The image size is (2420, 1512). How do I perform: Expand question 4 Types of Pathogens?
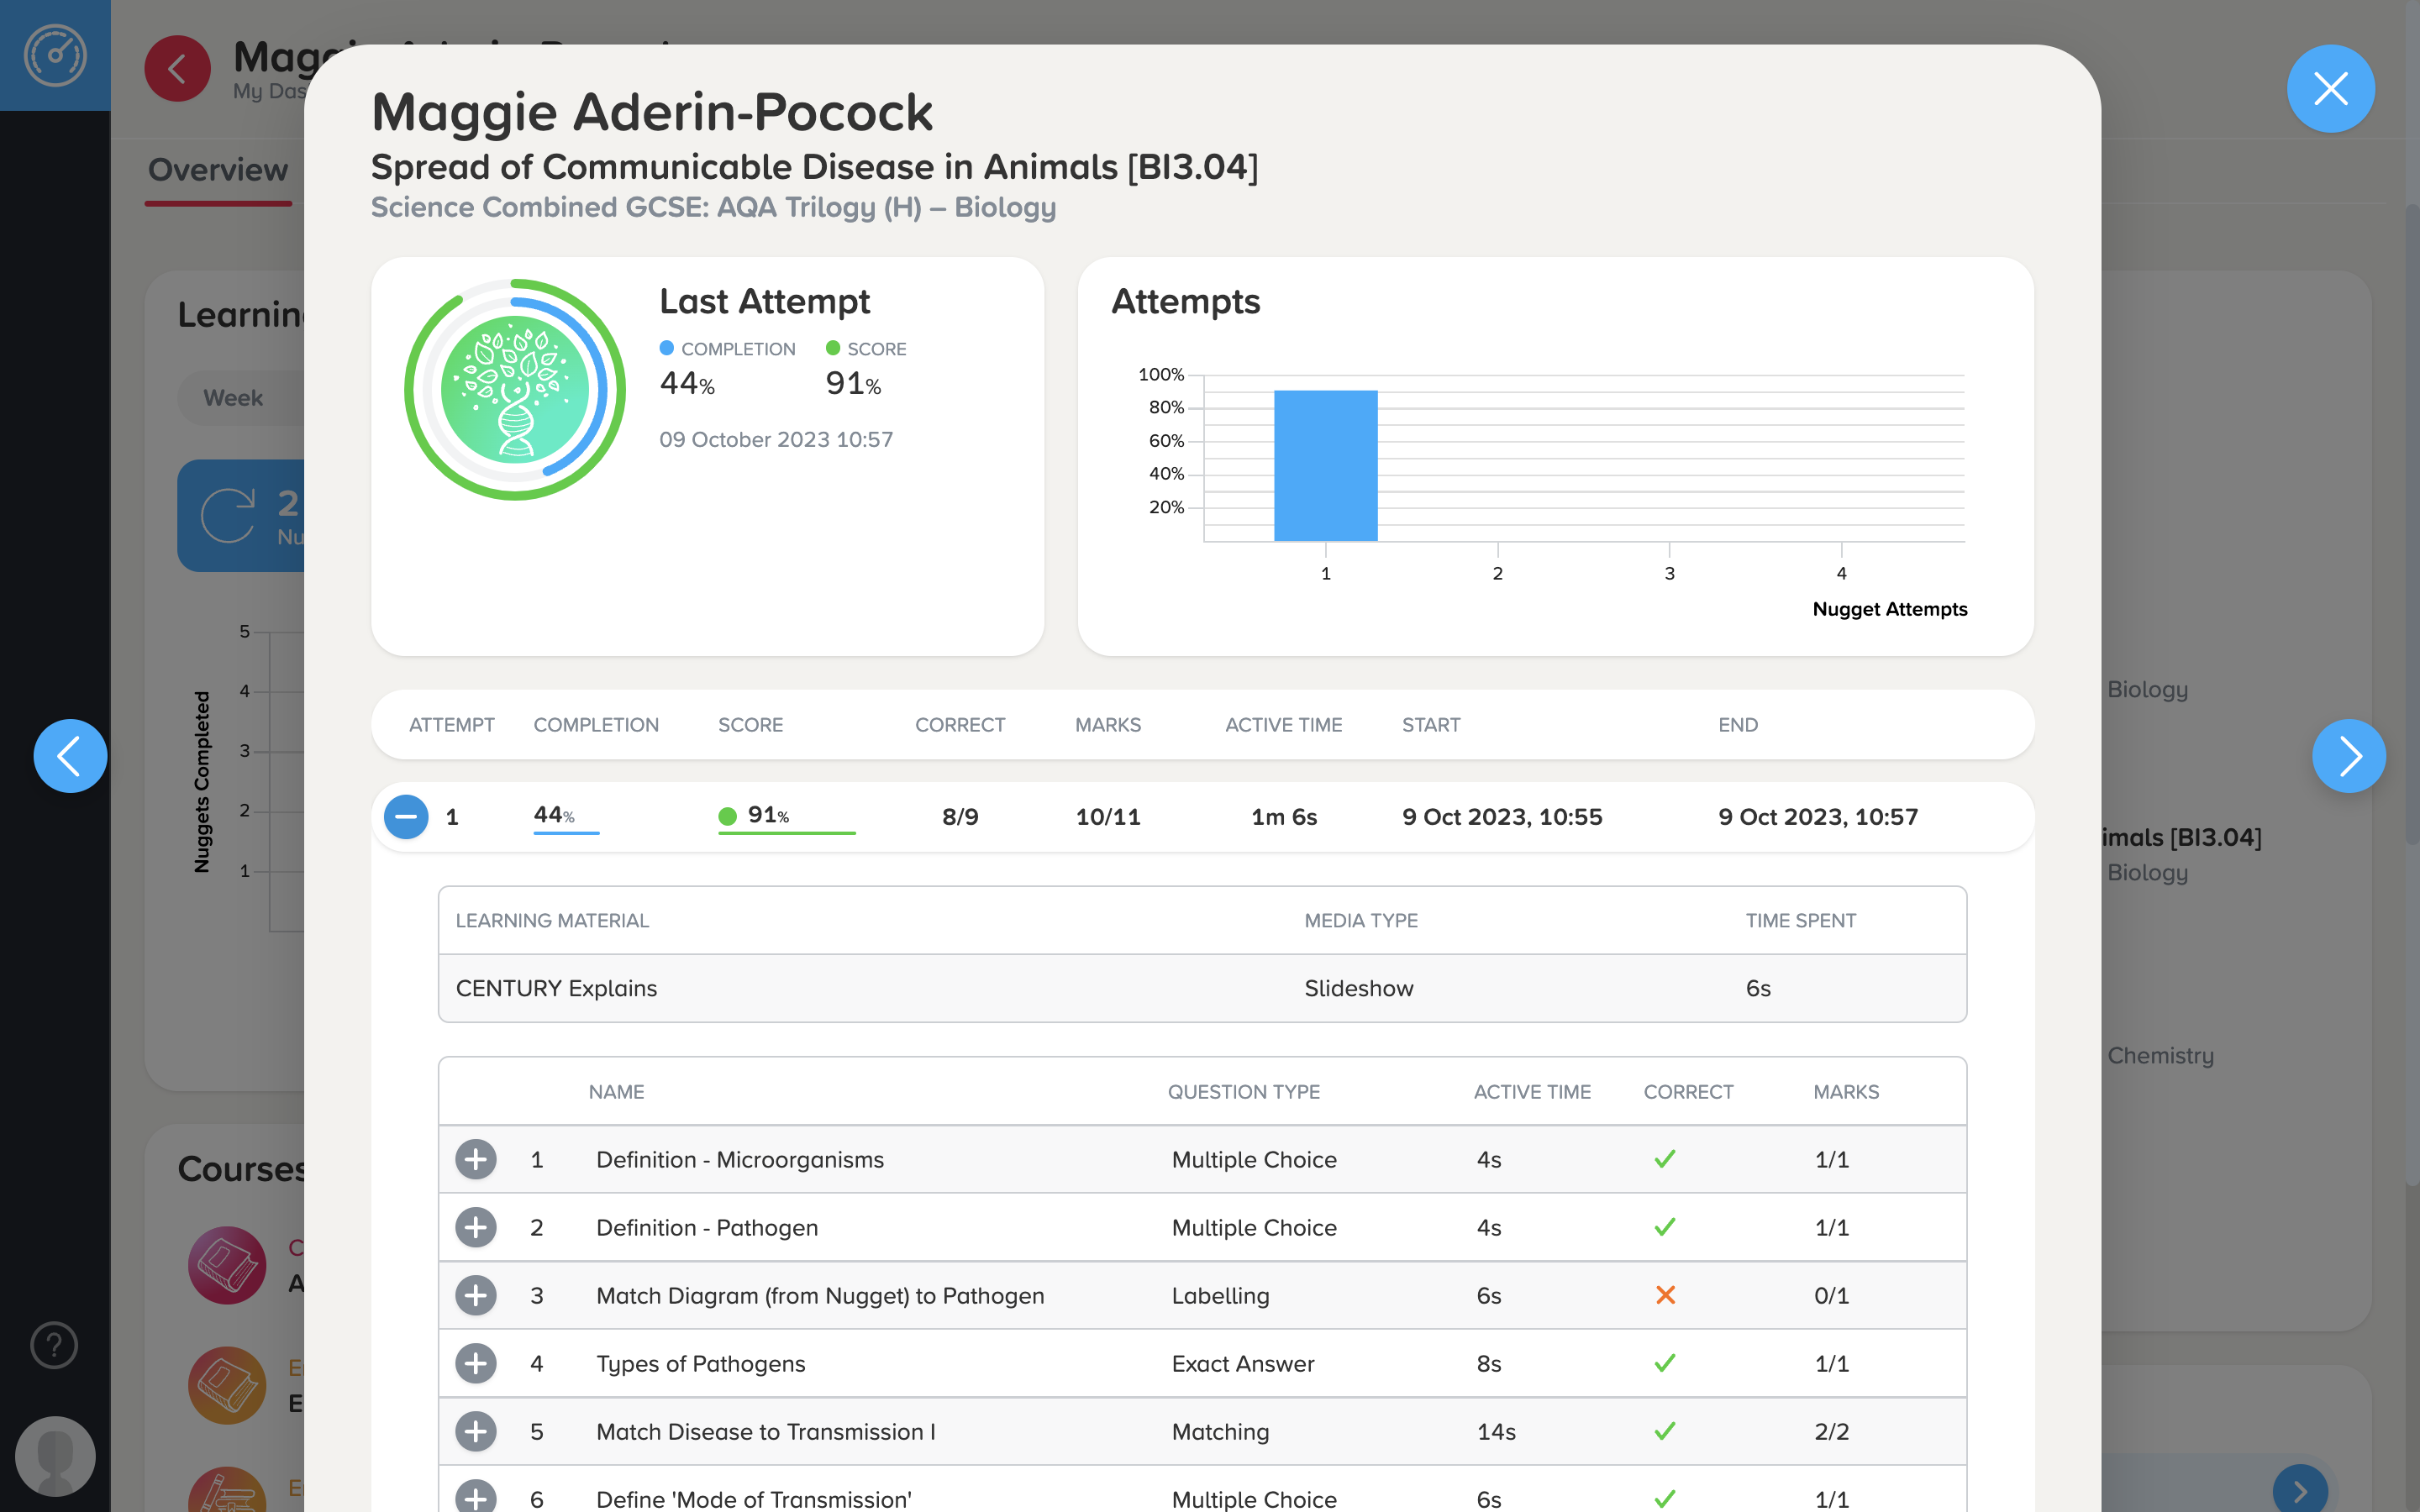(476, 1363)
